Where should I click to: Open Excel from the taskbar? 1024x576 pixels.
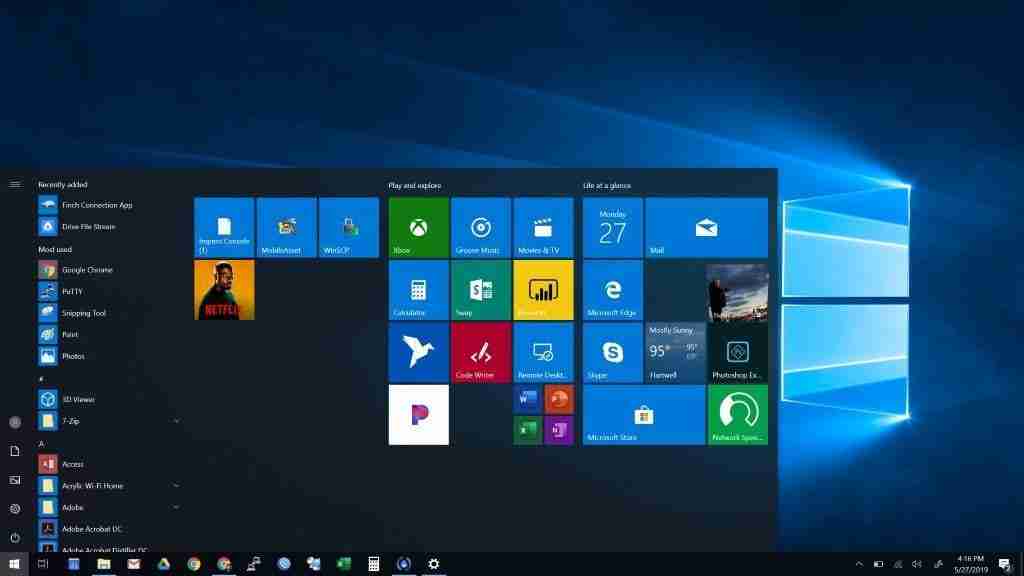pos(344,564)
